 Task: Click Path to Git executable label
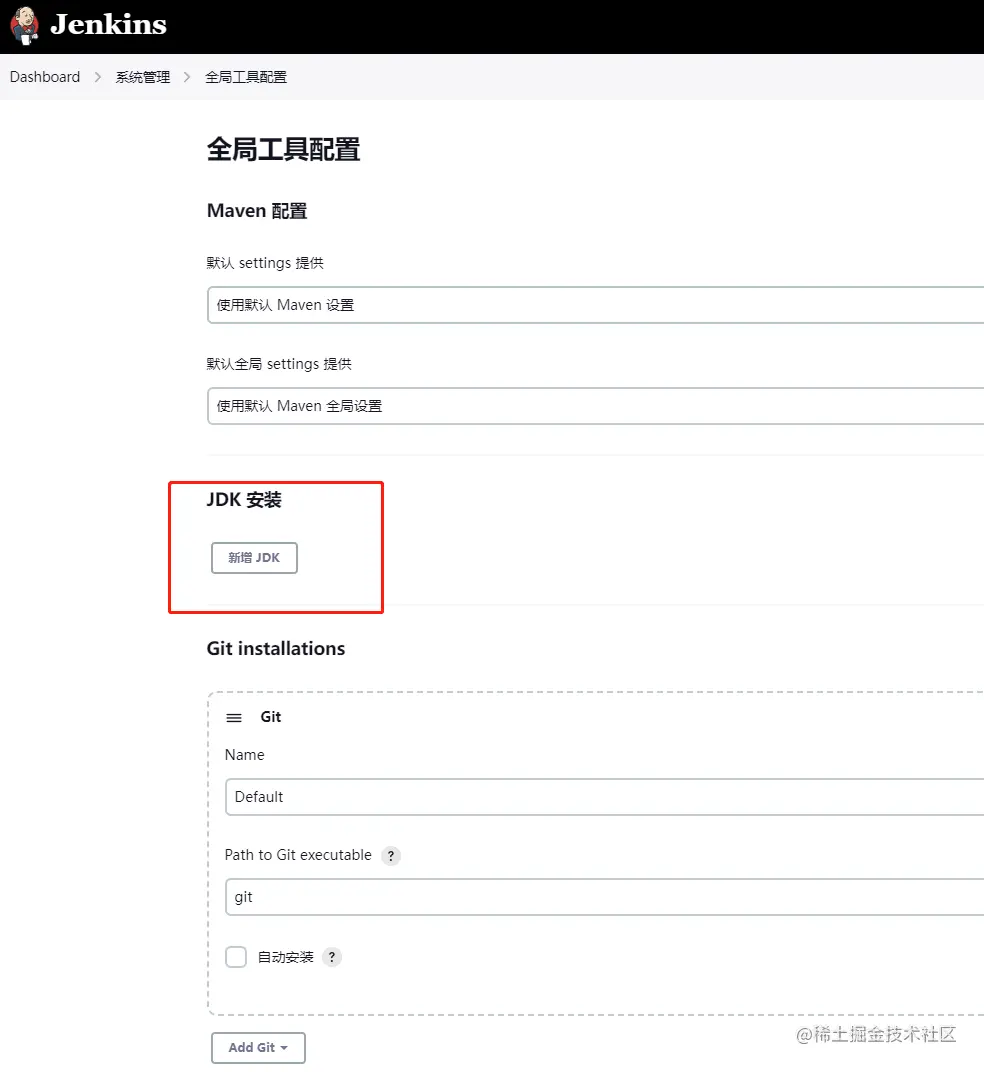click(x=298, y=855)
